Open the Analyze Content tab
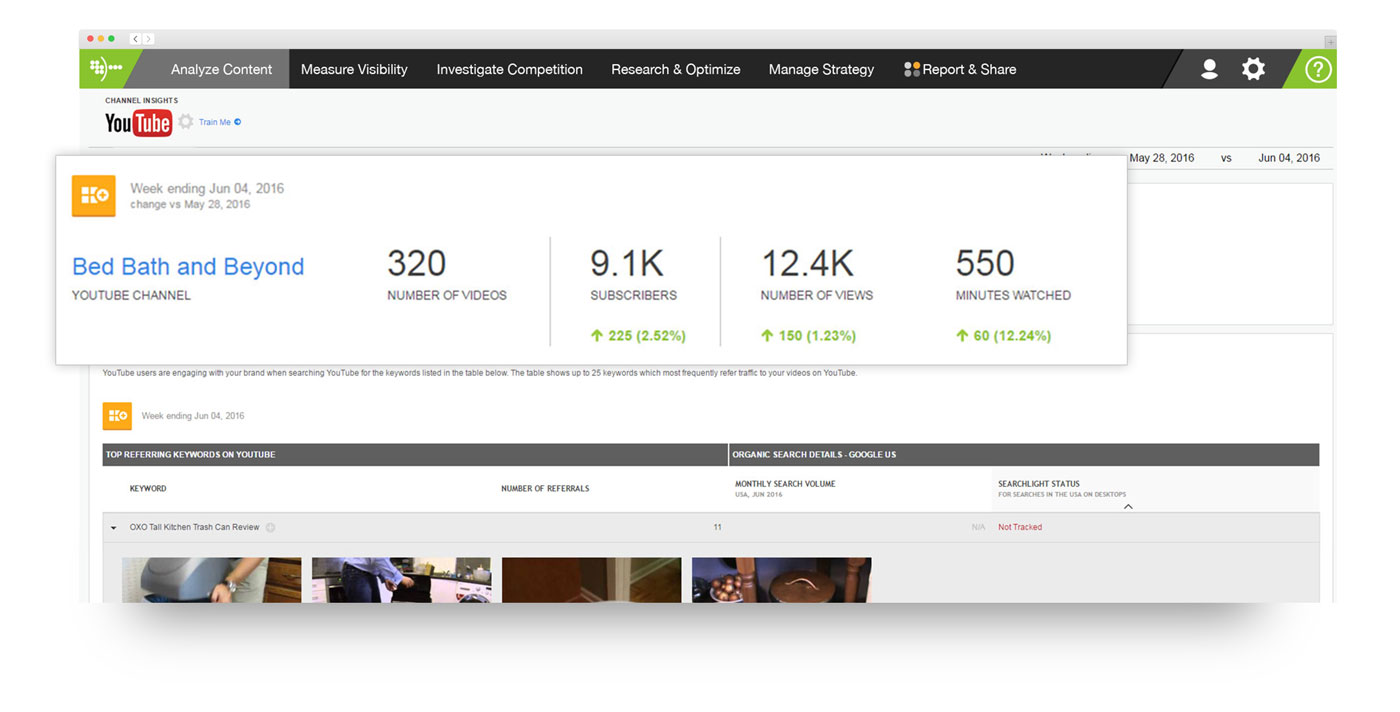This screenshot has width=1400, height=712. 221,69
